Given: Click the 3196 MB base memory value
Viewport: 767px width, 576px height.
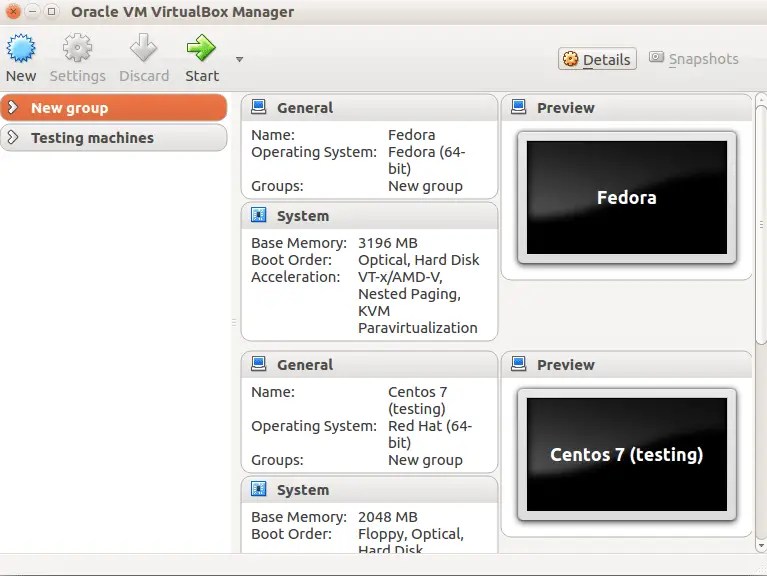Looking at the screenshot, I should [x=388, y=243].
